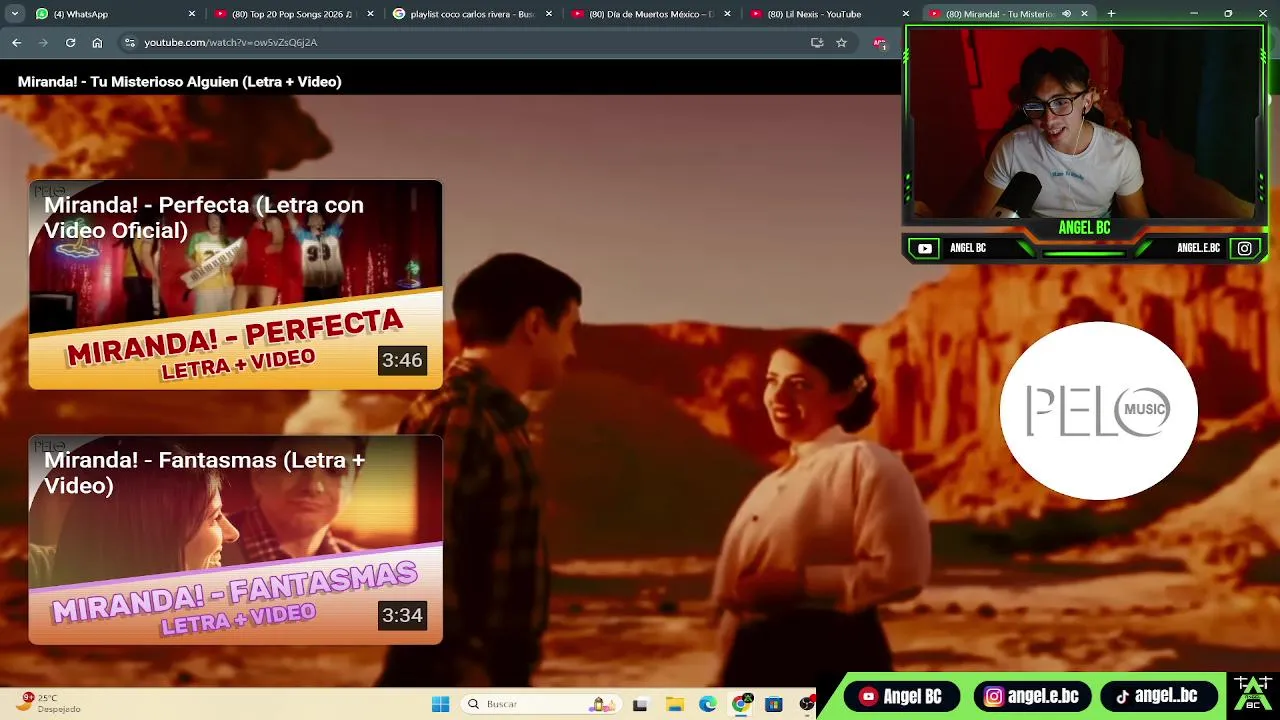Switch to the WhatsApp tab
The image size is (1280, 720).
115,14
